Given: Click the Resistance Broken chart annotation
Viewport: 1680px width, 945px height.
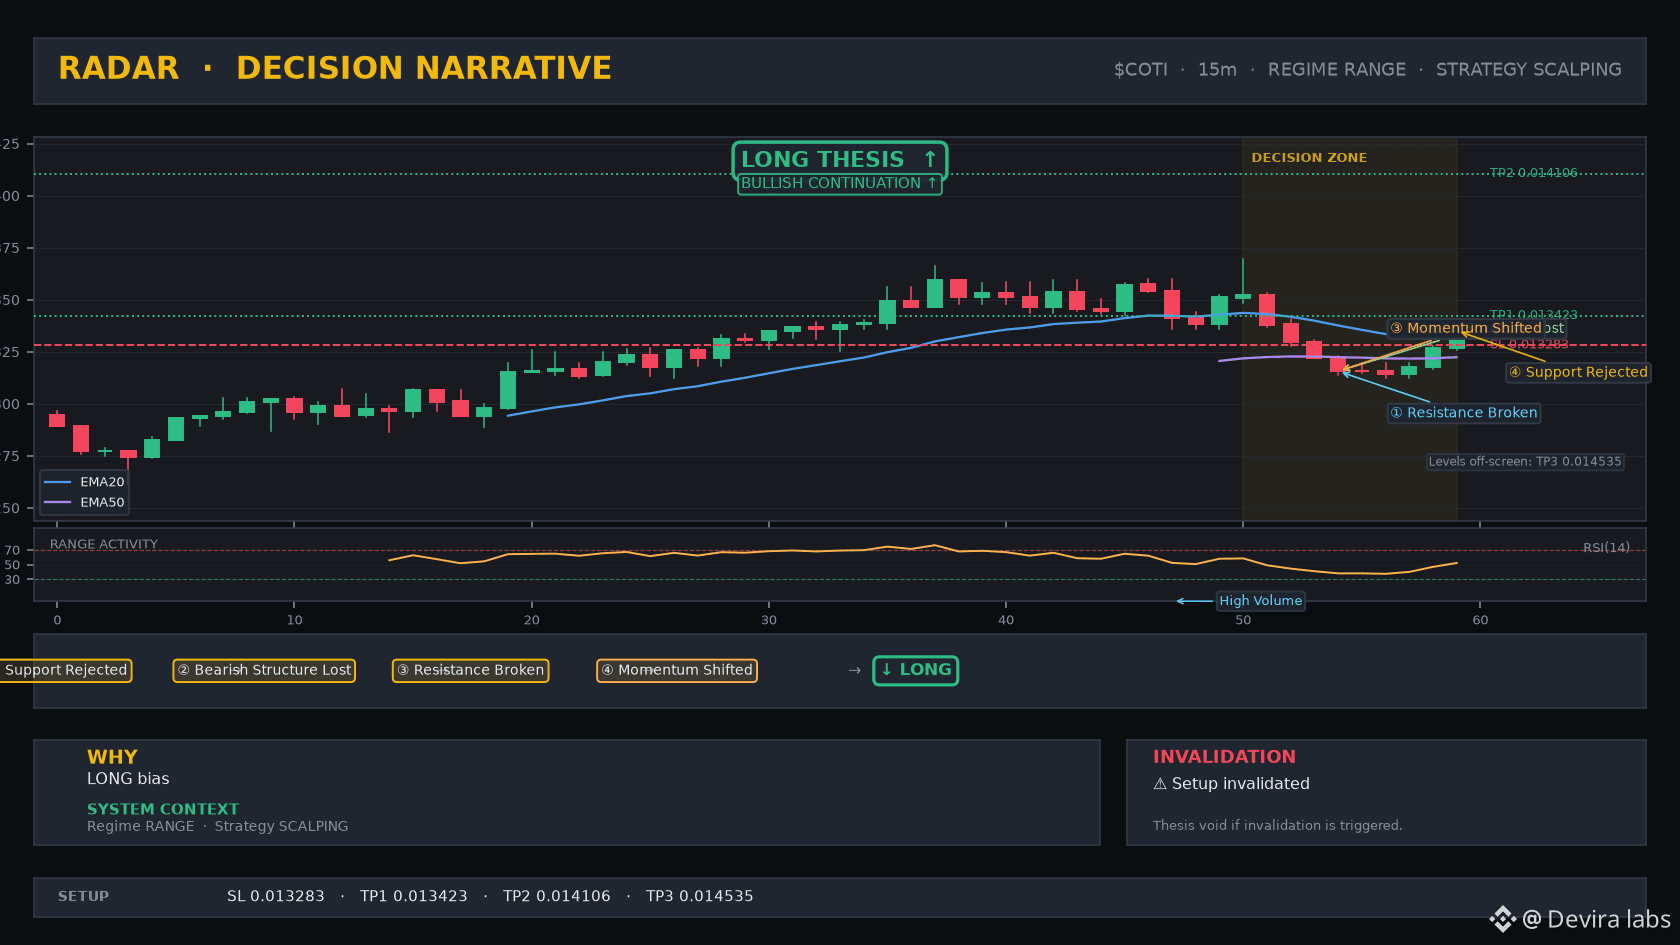Looking at the screenshot, I should (1463, 413).
